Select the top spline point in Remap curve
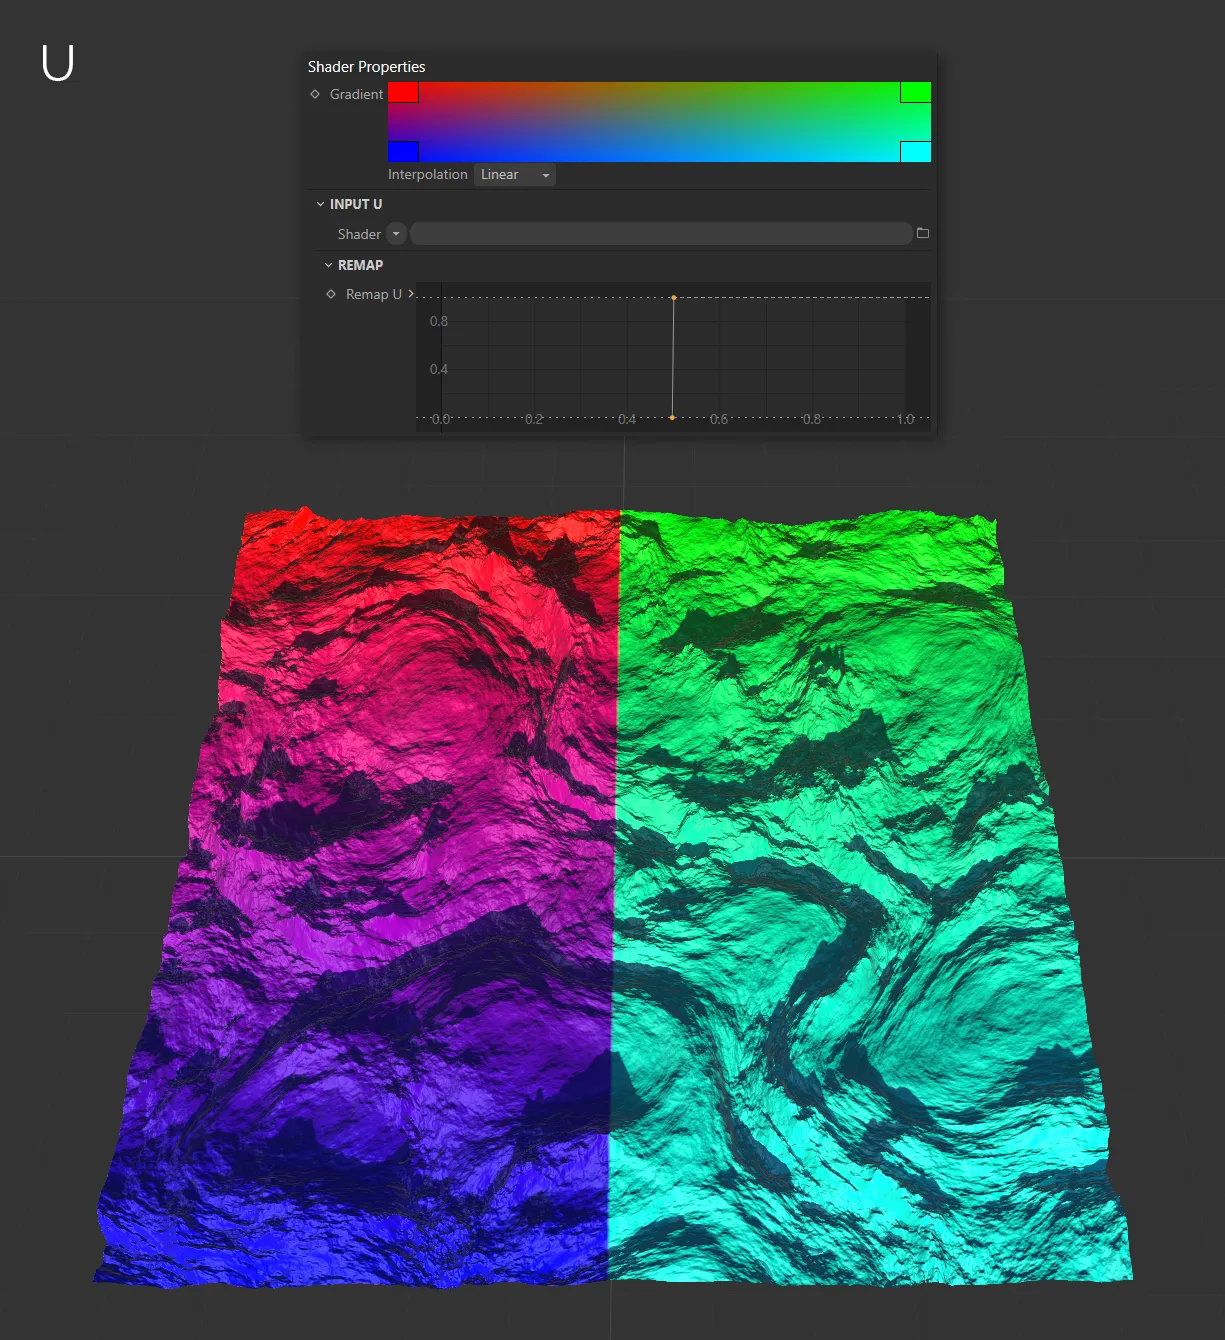This screenshot has width=1225, height=1340. [674, 297]
